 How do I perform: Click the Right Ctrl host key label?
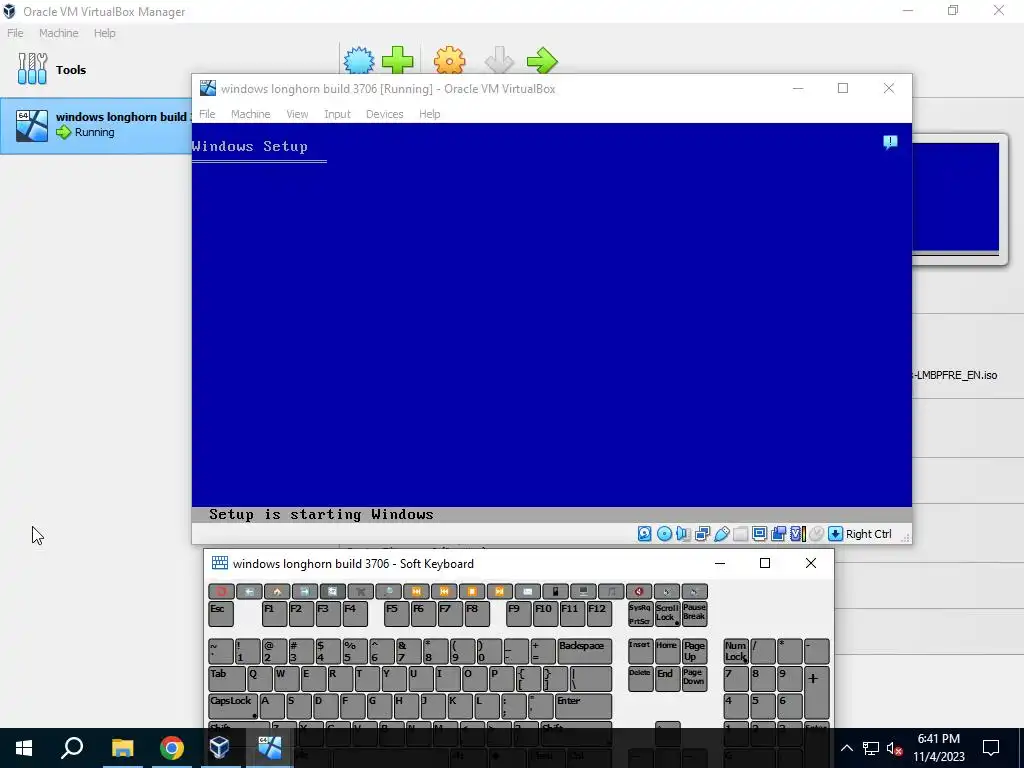pyautogui.click(x=869, y=534)
